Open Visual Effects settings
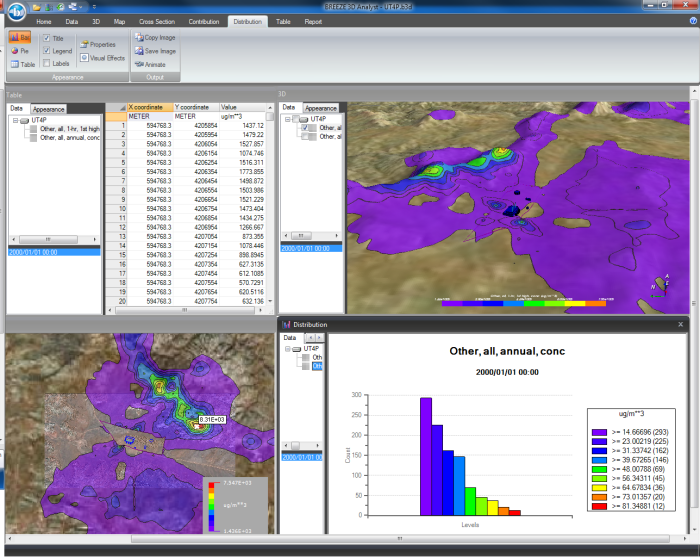This screenshot has width=700, height=557. tap(102, 57)
